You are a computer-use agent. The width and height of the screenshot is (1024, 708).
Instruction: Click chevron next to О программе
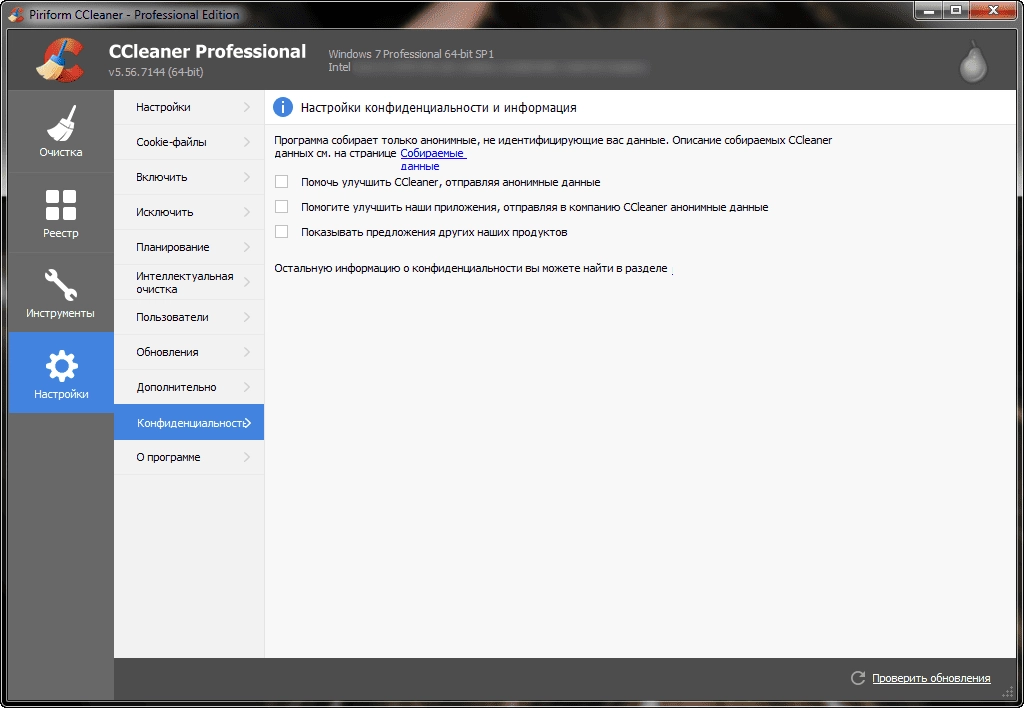[x=247, y=457]
